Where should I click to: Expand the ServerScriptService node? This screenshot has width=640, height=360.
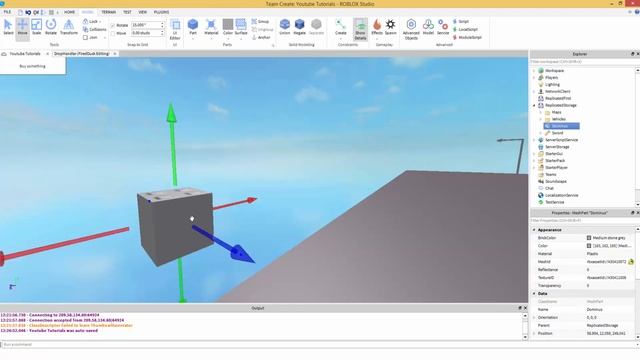pos(534,140)
